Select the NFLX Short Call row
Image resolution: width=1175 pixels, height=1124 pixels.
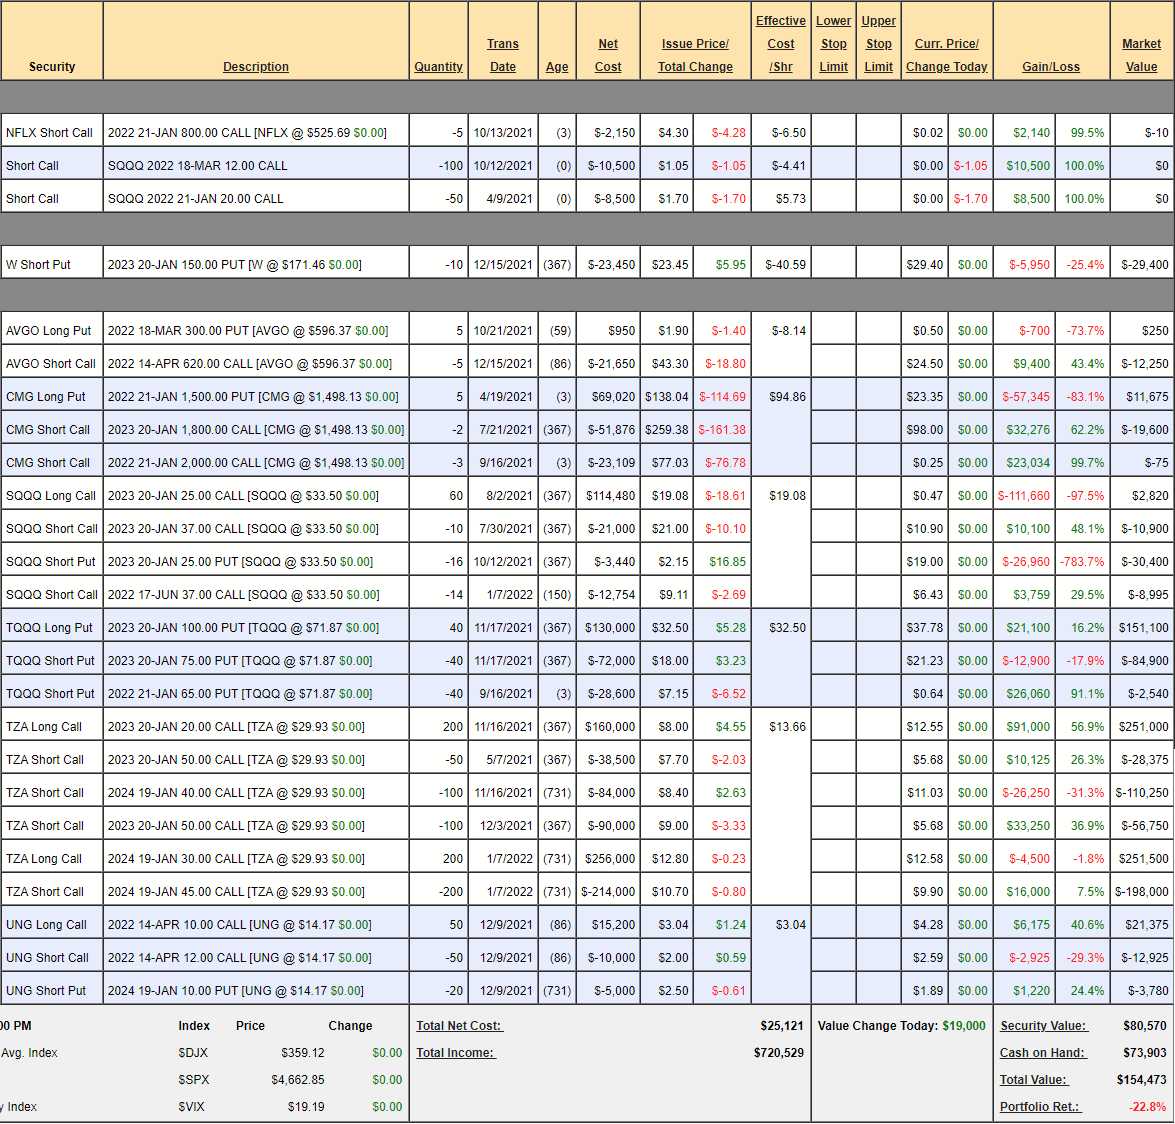[49, 133]
